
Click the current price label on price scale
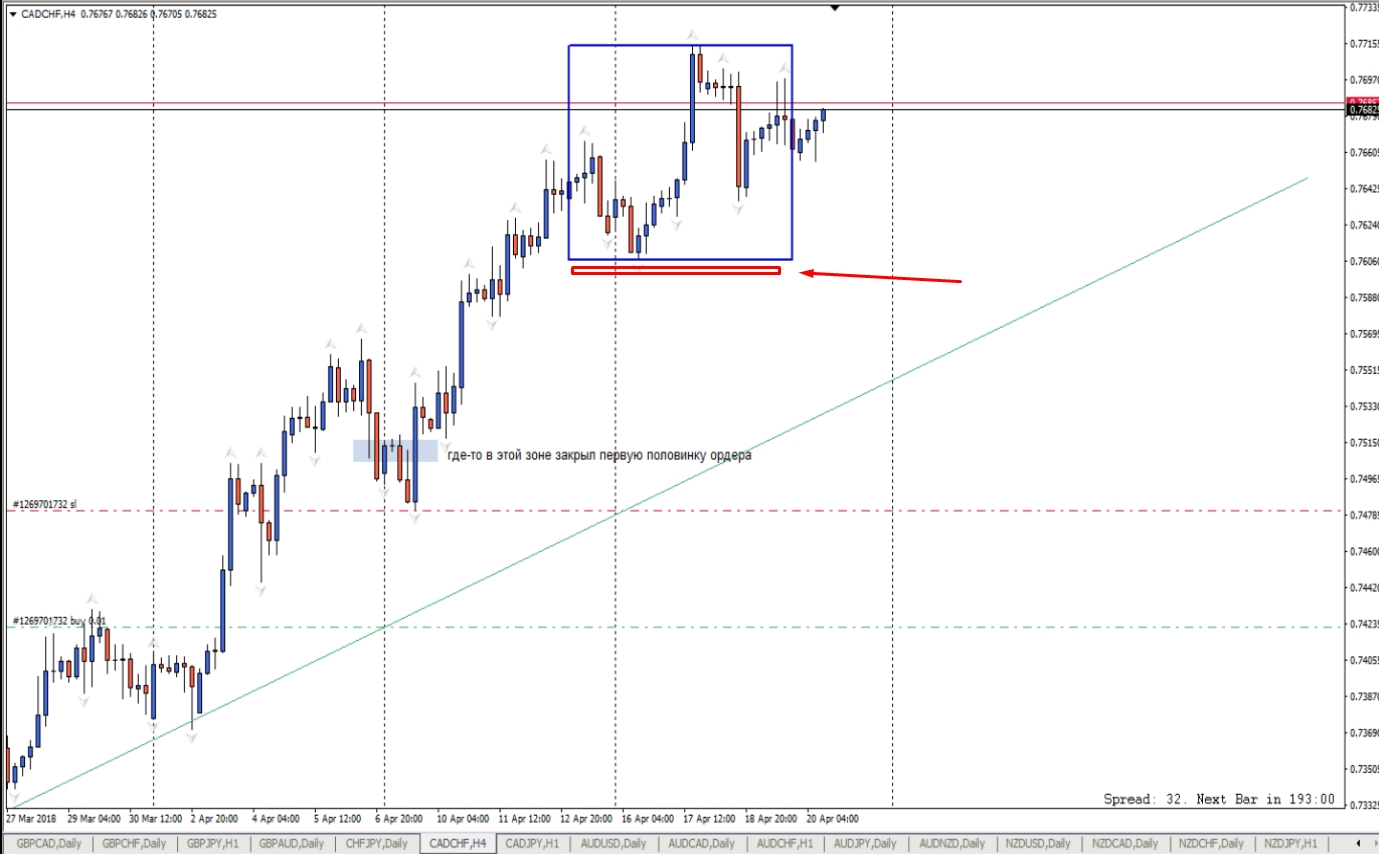point(1363,109)
